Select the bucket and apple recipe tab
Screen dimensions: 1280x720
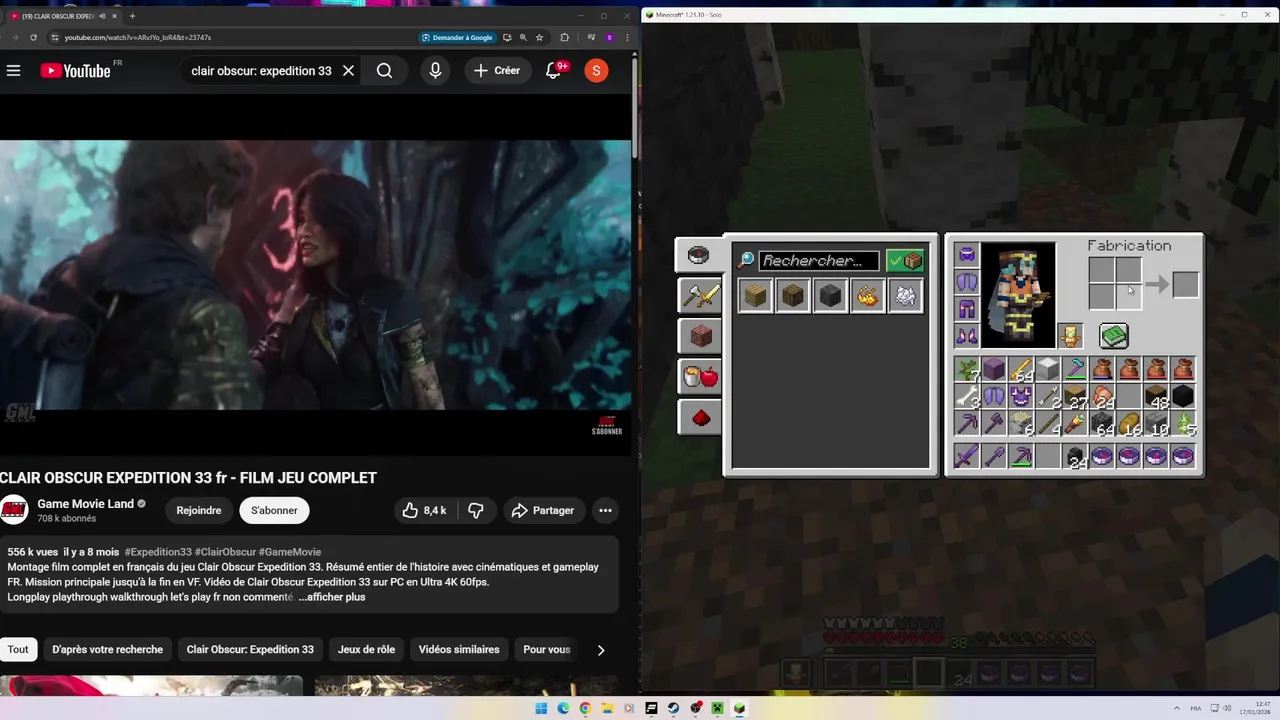point(700,377)
